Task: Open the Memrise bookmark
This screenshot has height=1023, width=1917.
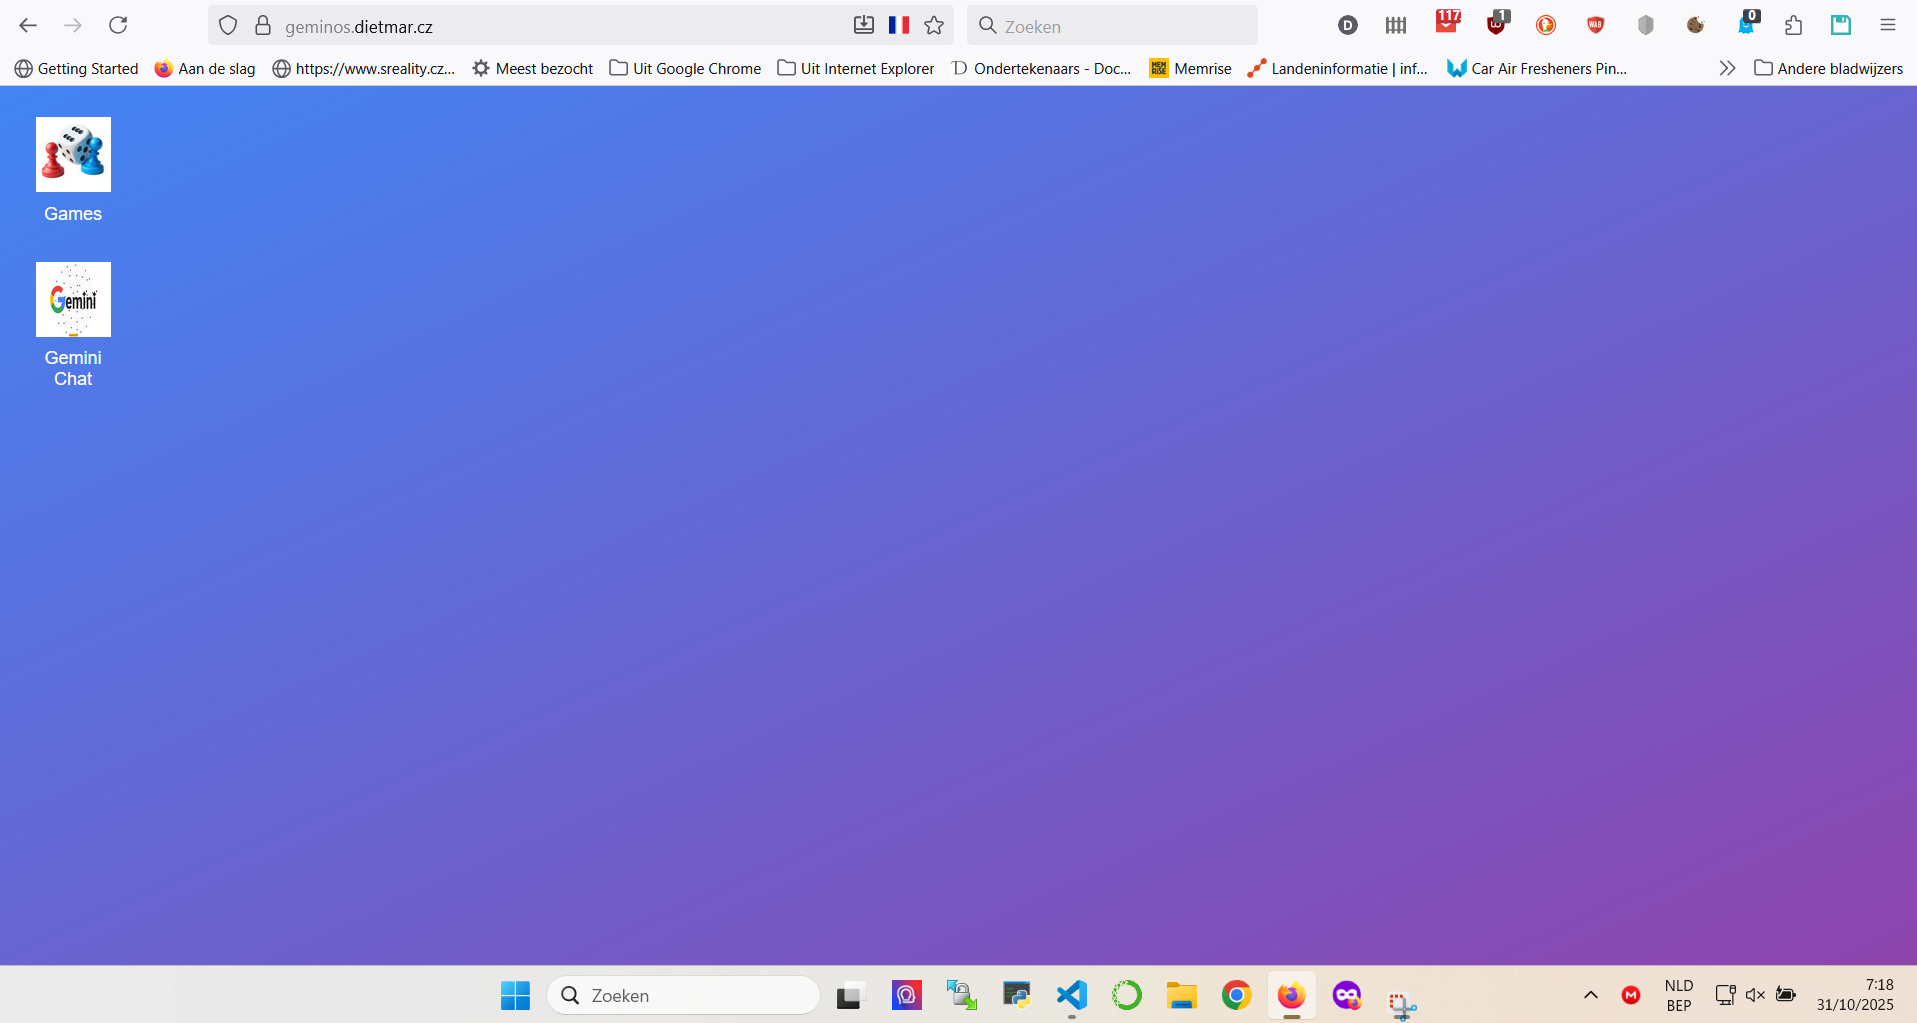Action: tap(1190, 68)
